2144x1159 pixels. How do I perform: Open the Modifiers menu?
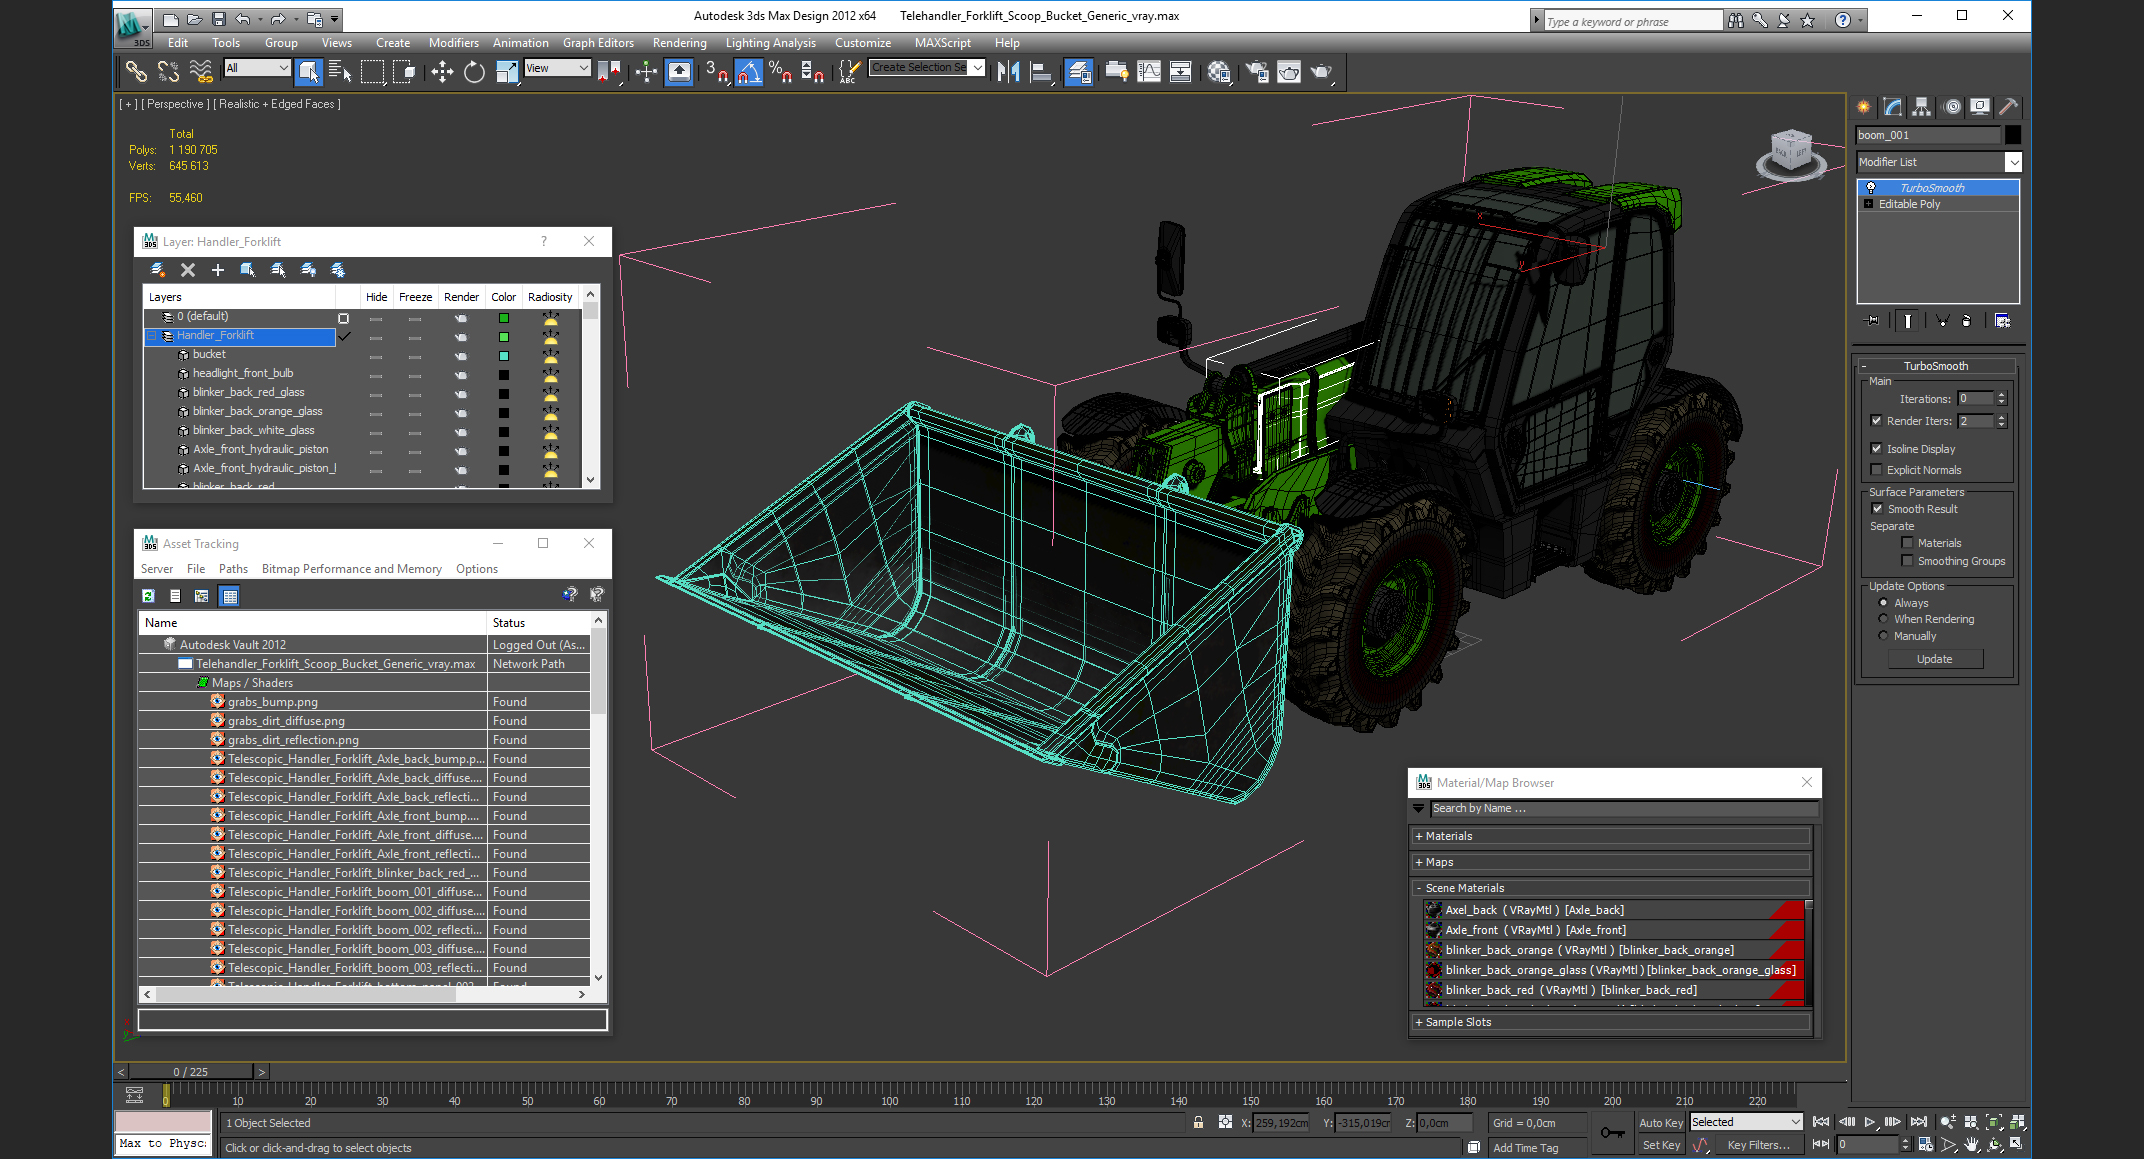tap(453, 43)
